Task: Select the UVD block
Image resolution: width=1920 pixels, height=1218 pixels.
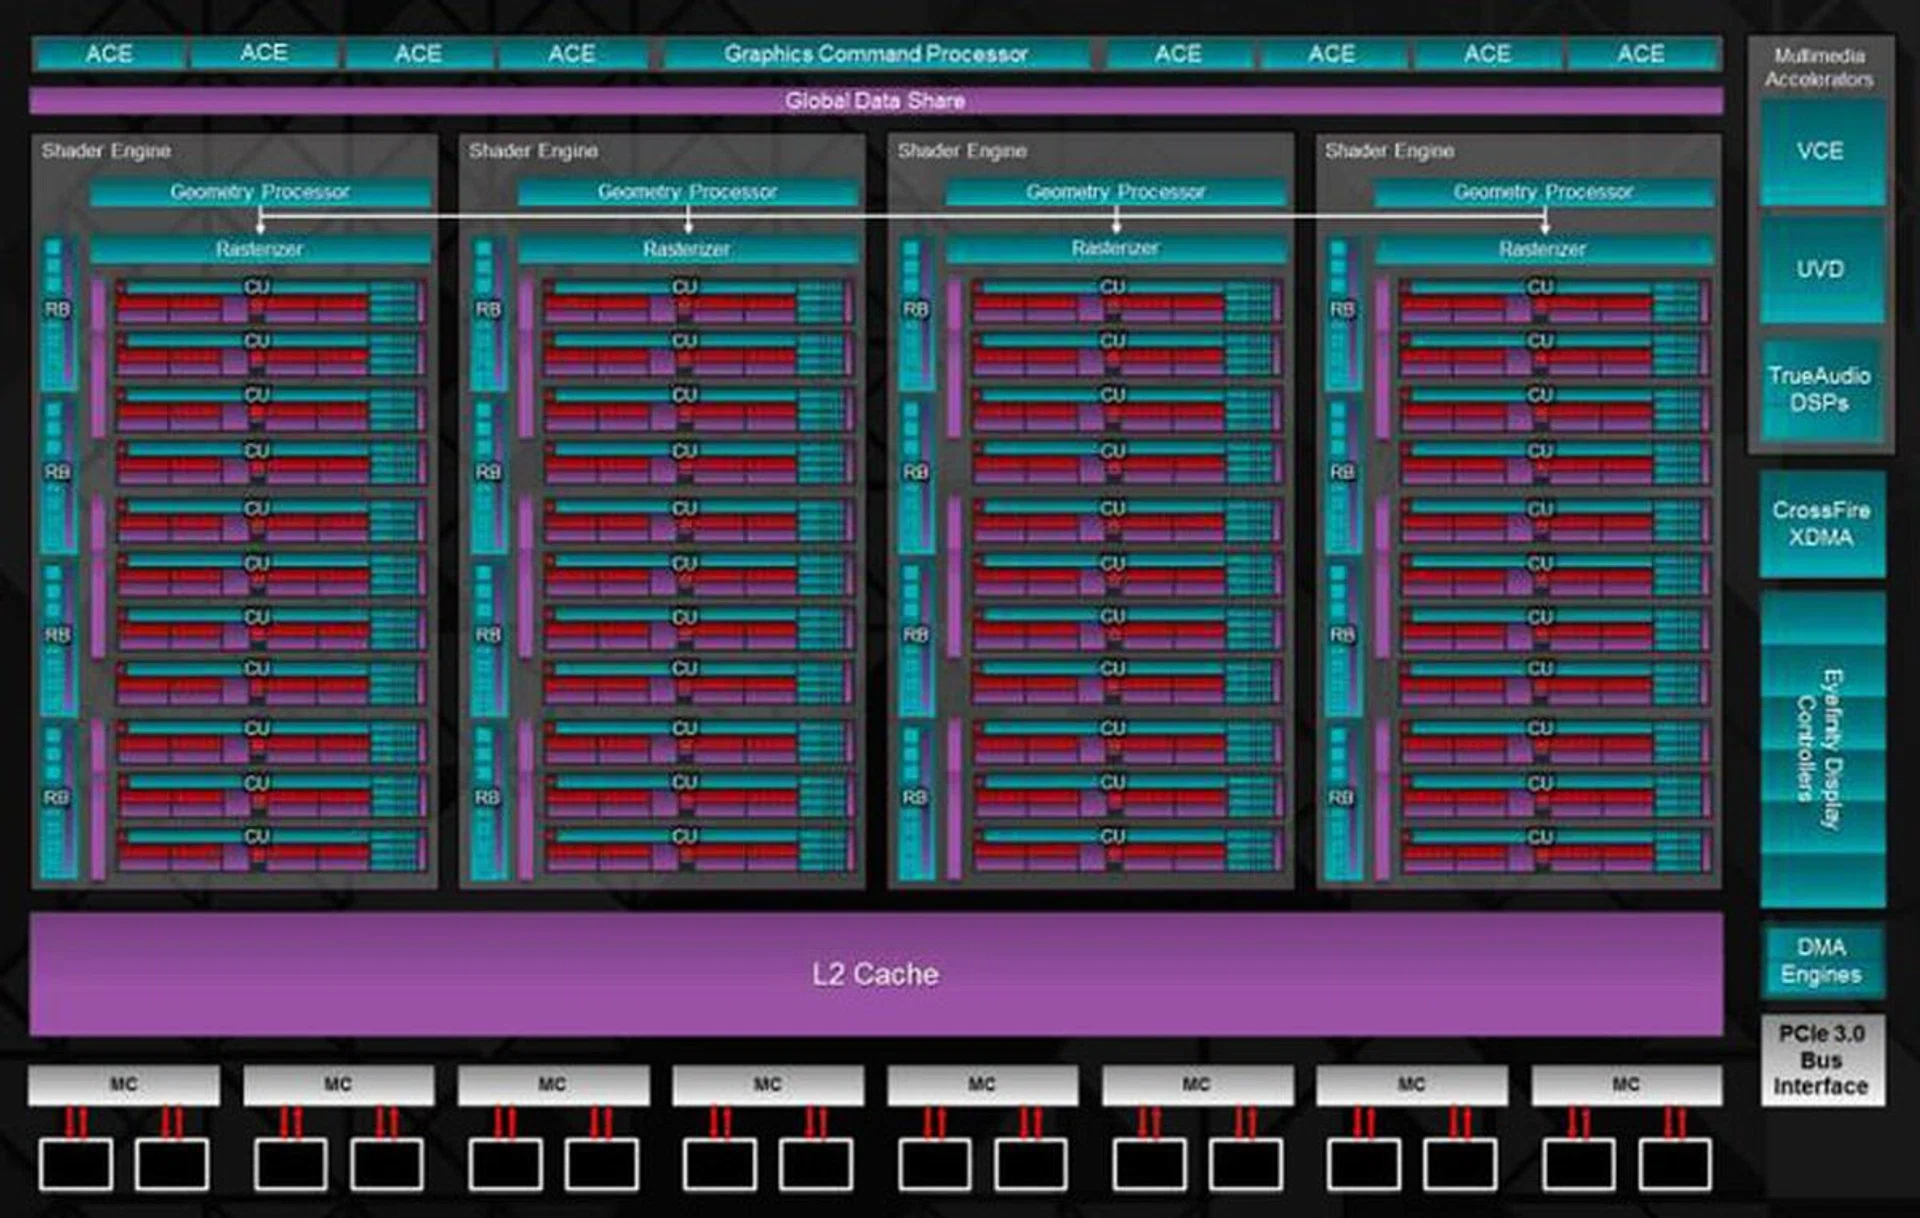Action: [1820, 270]
